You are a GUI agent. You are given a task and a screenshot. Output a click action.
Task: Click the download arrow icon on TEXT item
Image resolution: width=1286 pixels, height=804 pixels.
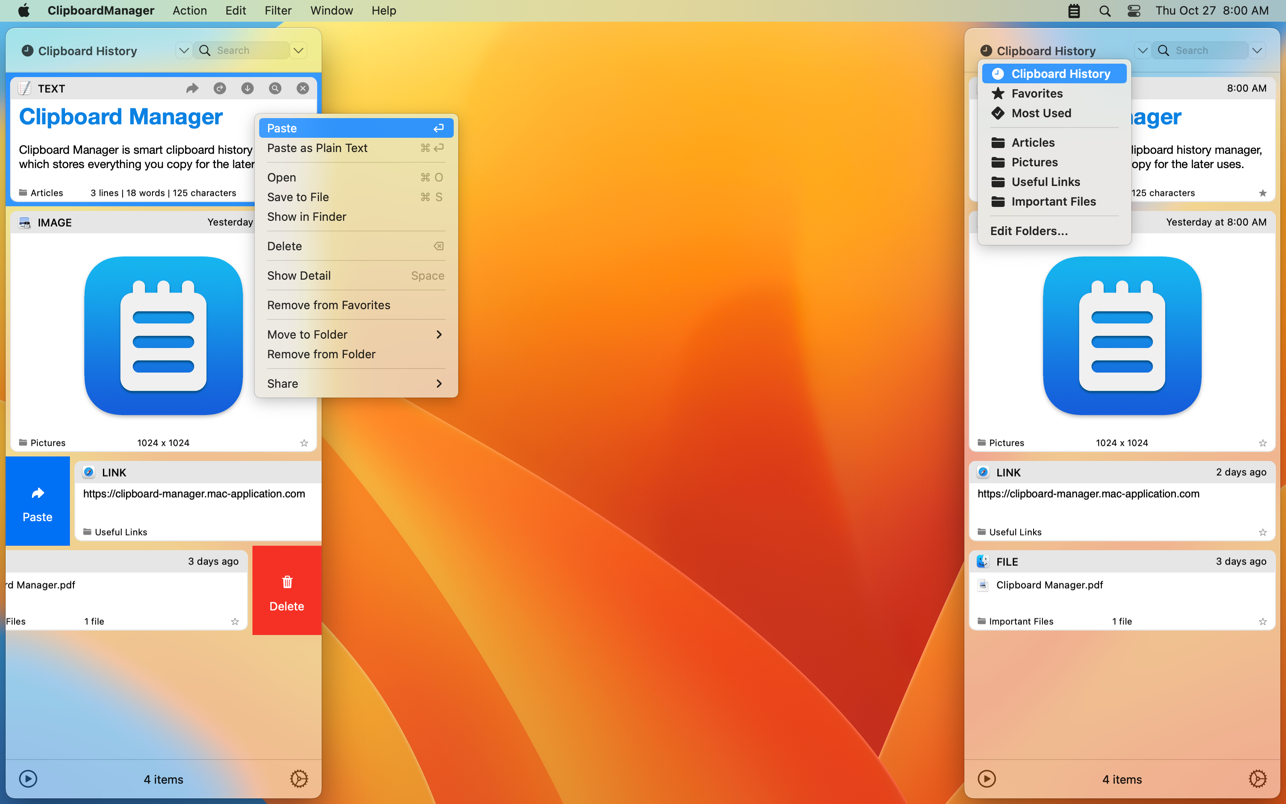(247, 89)
